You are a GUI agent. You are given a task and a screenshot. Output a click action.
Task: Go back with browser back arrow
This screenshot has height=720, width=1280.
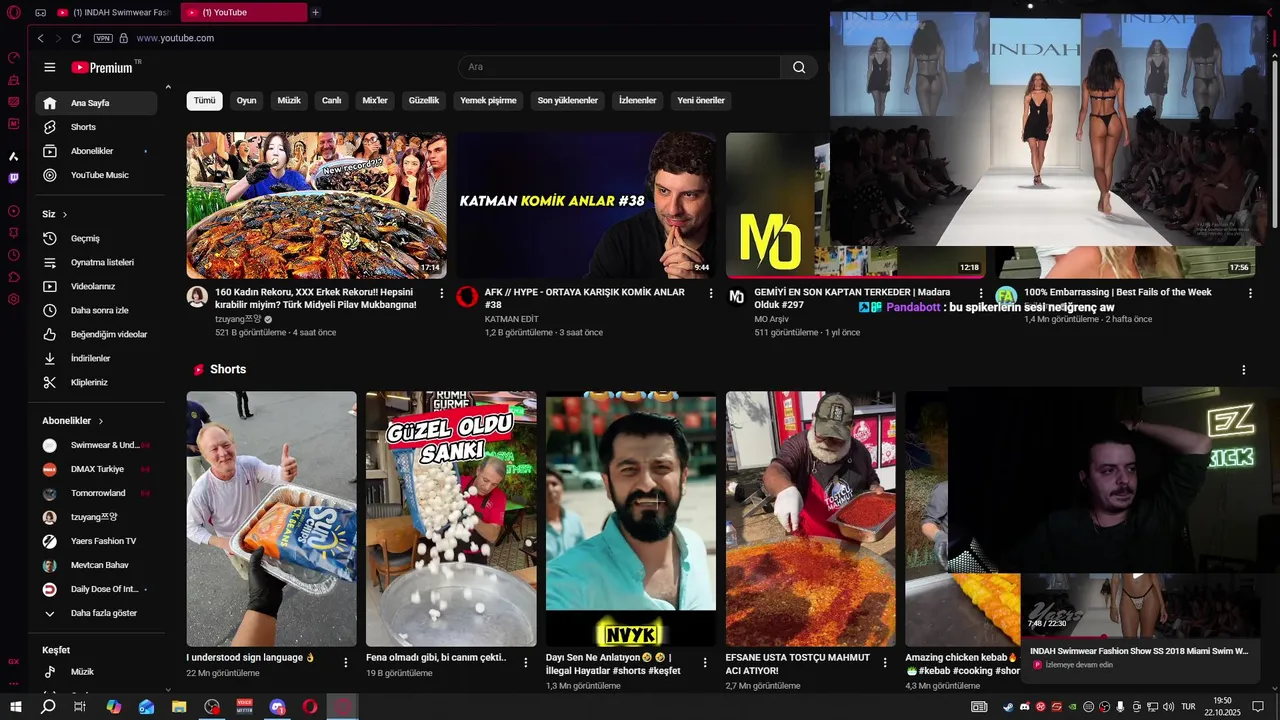(x=40, y=38)
